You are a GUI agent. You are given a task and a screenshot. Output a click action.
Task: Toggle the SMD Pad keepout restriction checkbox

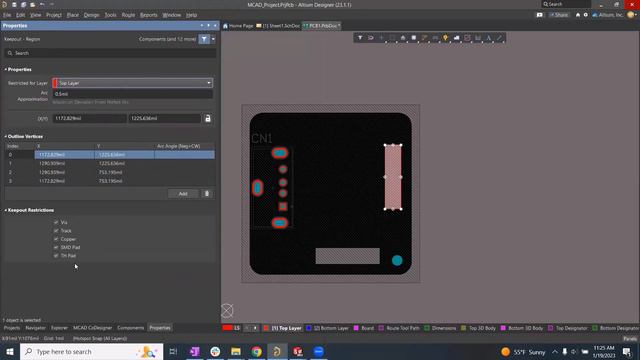point(56,247)
